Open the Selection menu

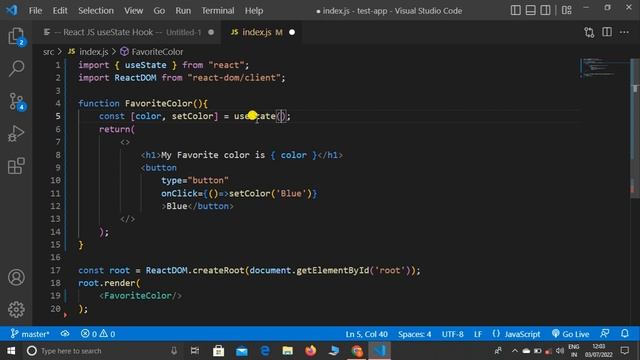pos(96,11)
